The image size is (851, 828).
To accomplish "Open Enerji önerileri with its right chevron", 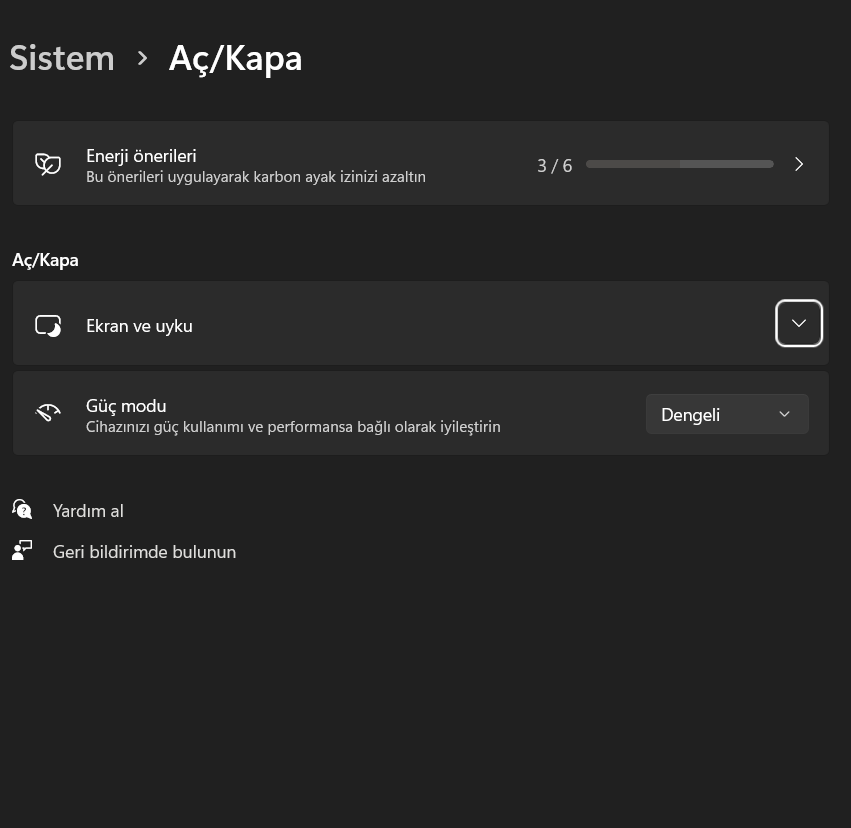I will (x=799, y=164).
